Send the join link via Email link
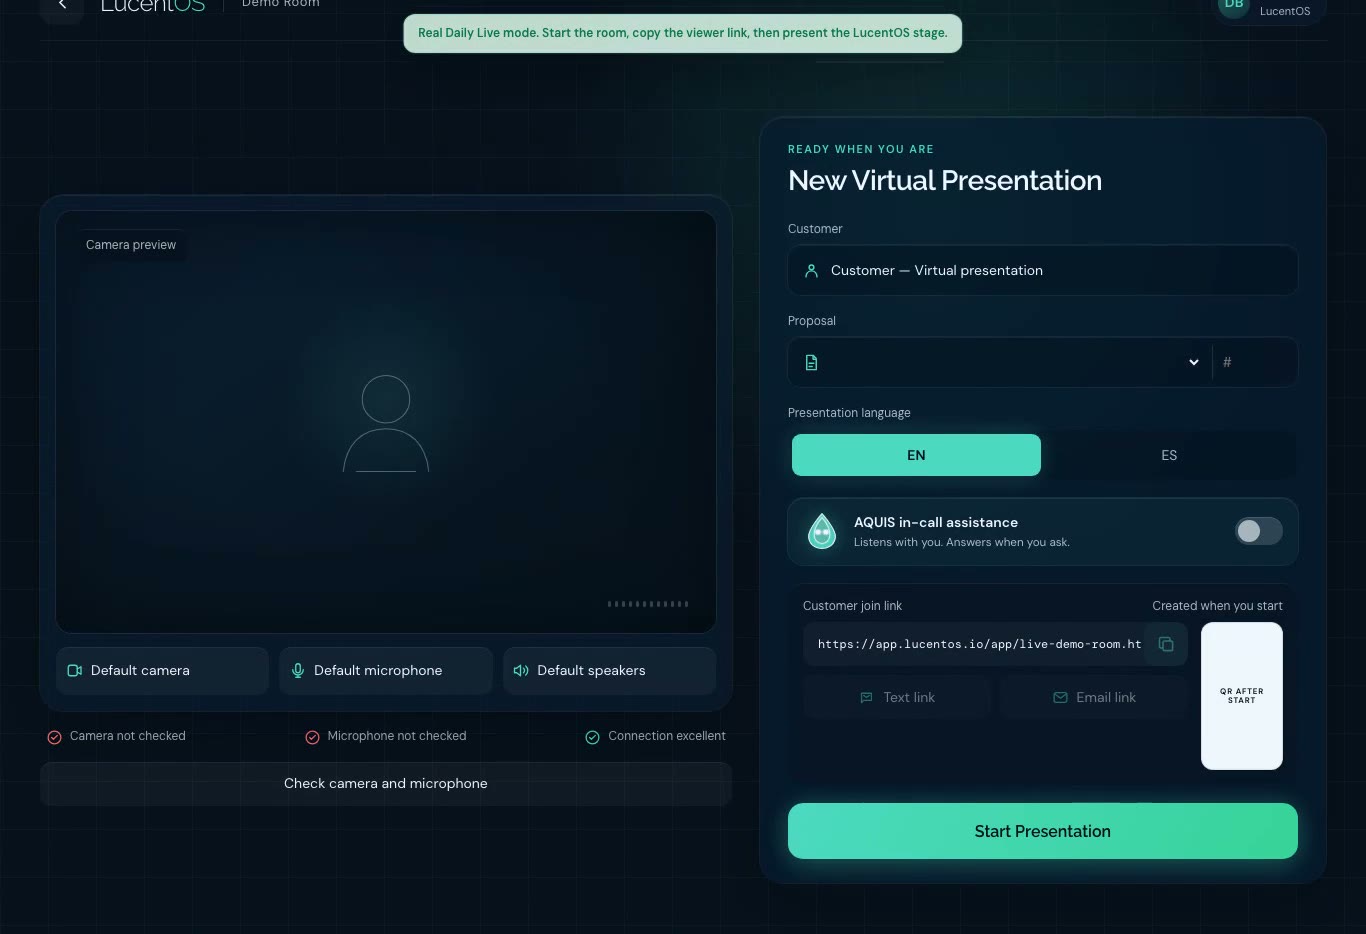Screen dimensions: 1366x934 point(1094,698)
